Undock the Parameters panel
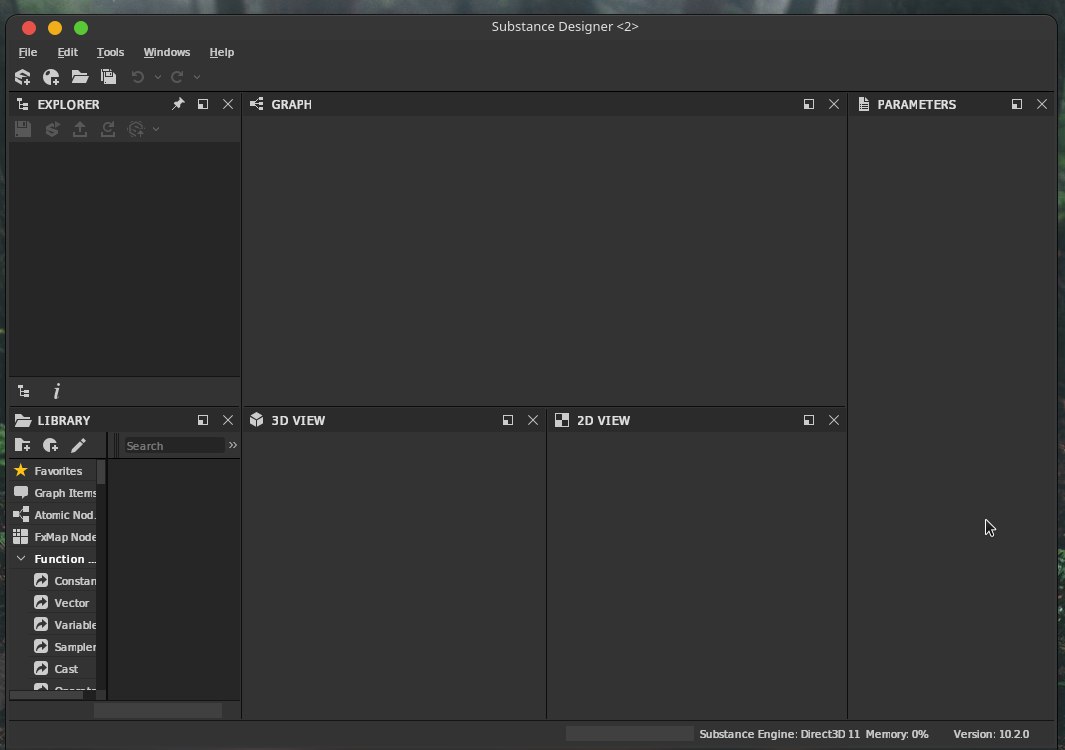The image size is (1065, 750). pos(1016,104)
